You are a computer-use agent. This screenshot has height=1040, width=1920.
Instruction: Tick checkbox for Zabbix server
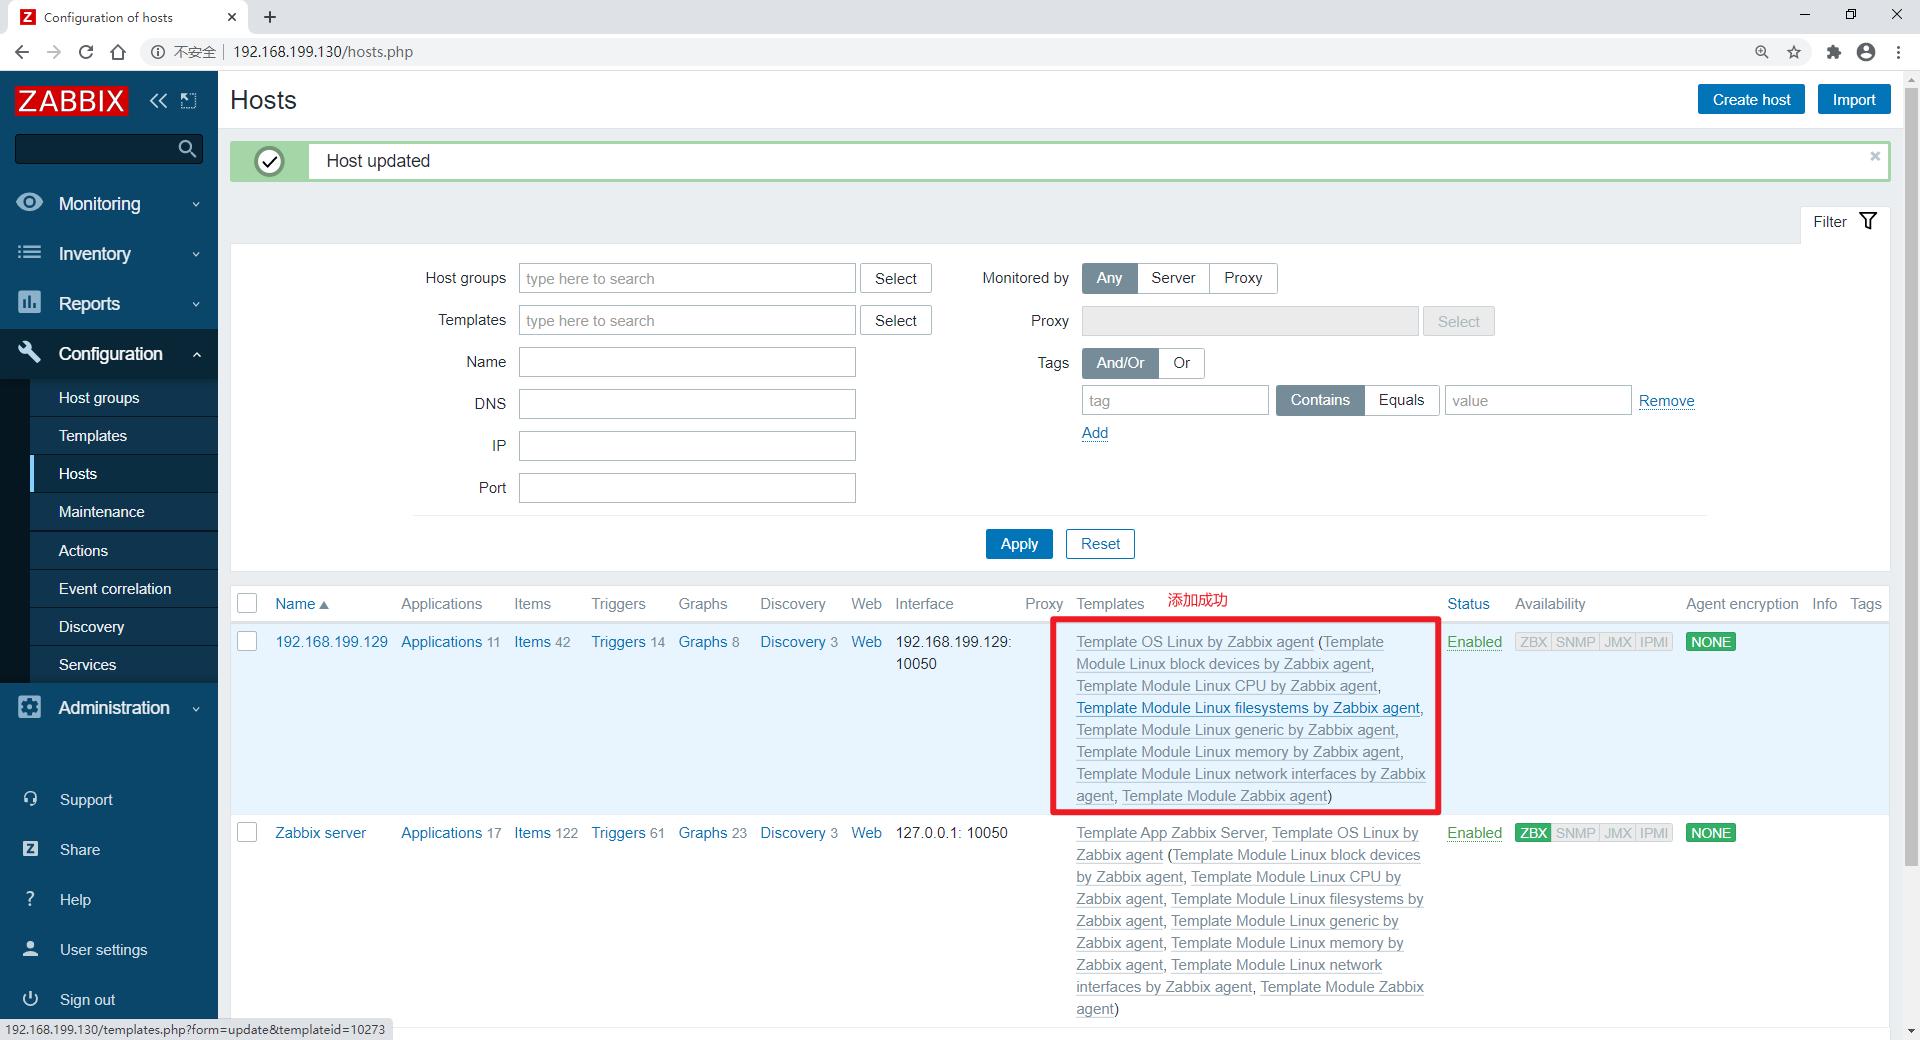click(x=247, y=832)
